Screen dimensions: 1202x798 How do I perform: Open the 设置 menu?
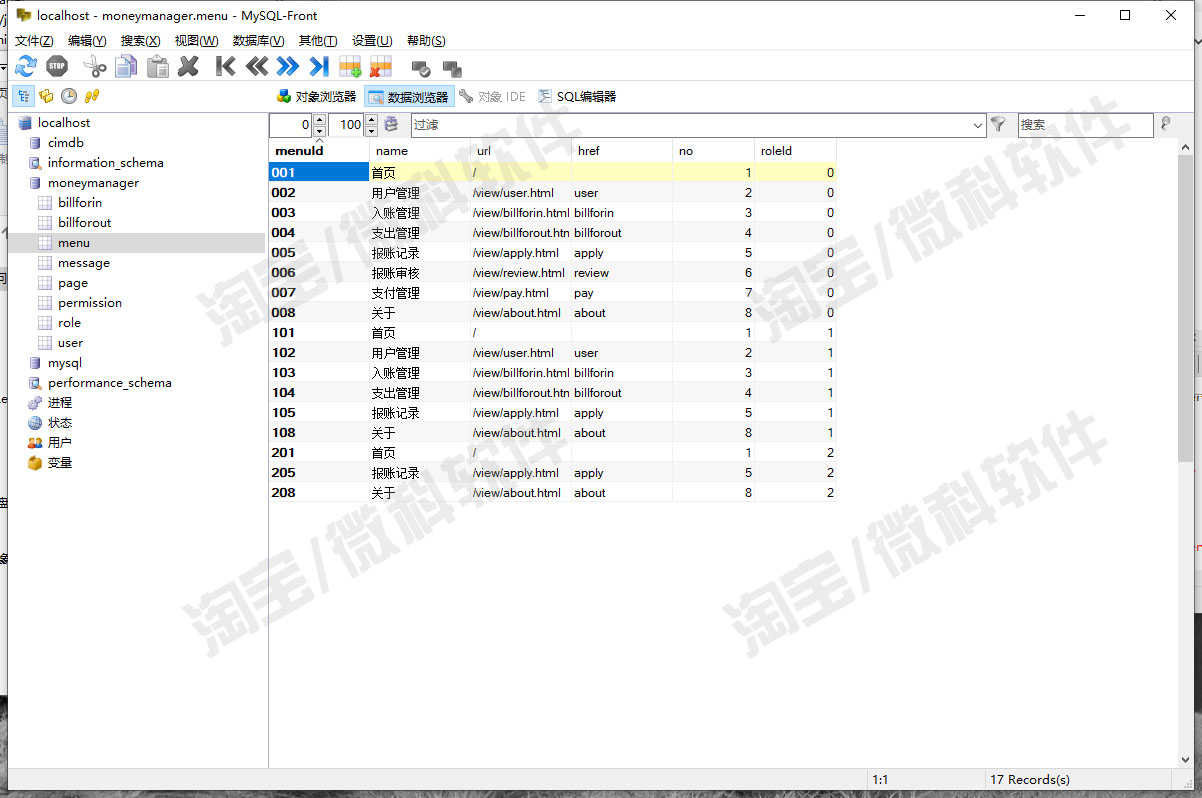tap(372, 40)
